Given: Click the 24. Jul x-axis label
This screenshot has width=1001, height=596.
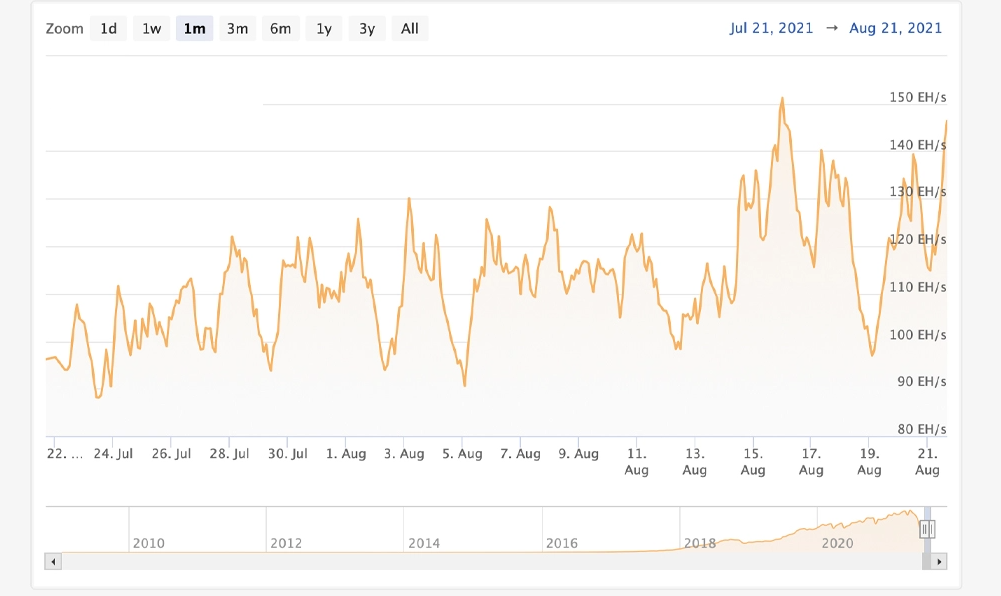Looking at the screenshot, I should pos(113,454).
